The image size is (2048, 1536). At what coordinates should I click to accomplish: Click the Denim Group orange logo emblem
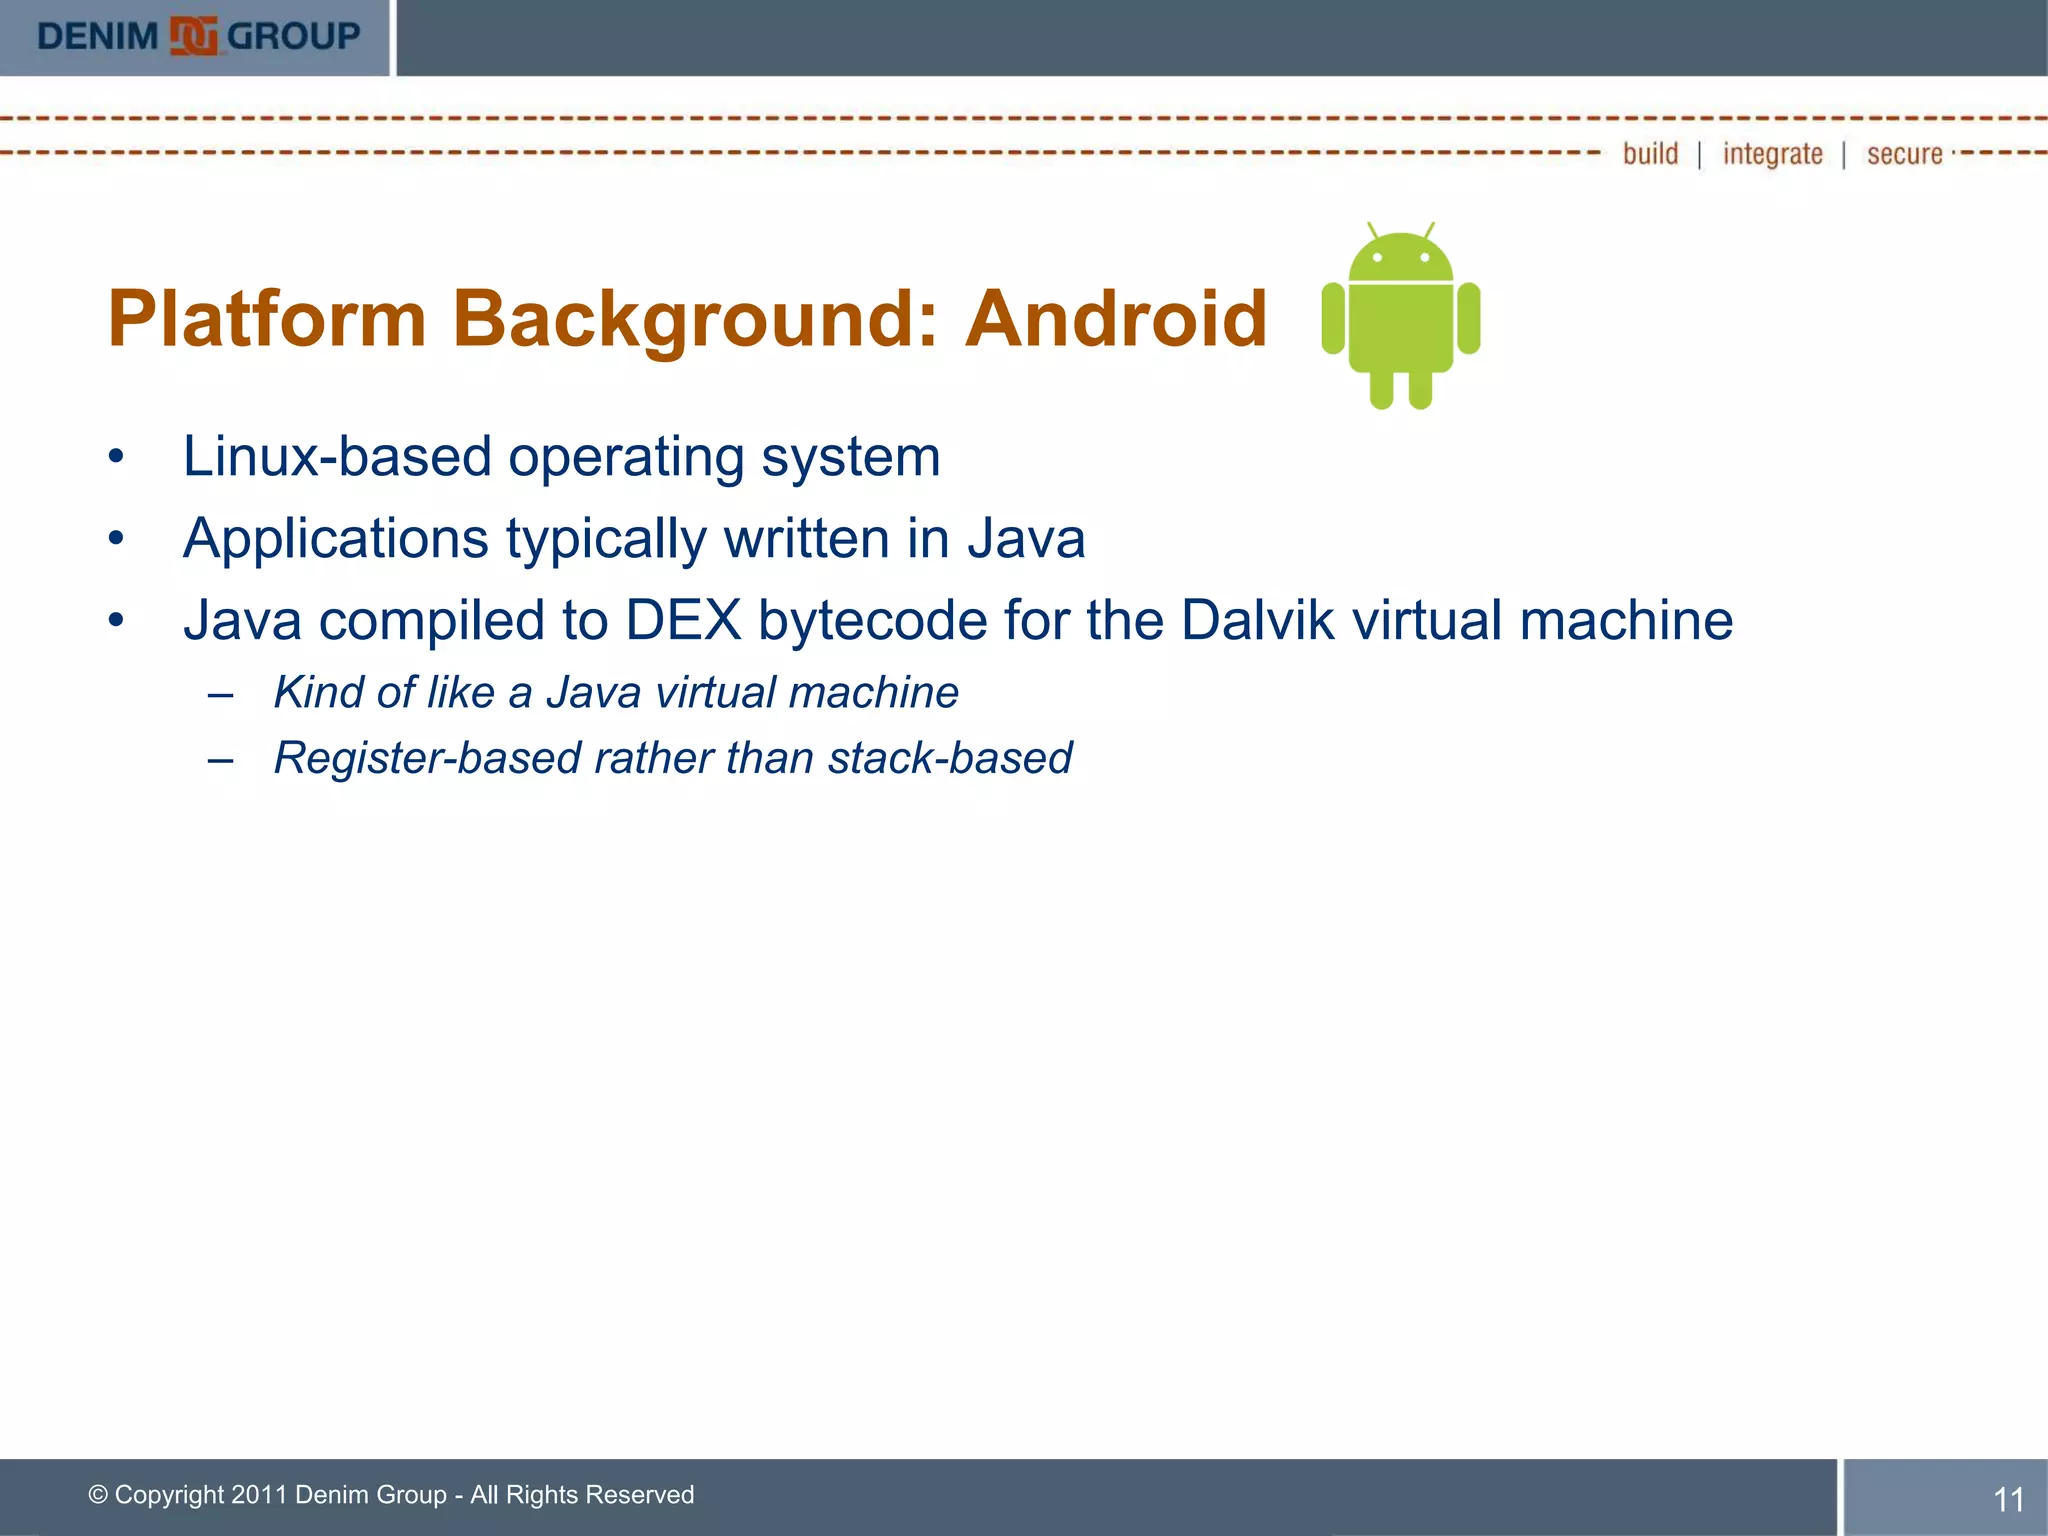pyautogui.click(x=193, y=37)
